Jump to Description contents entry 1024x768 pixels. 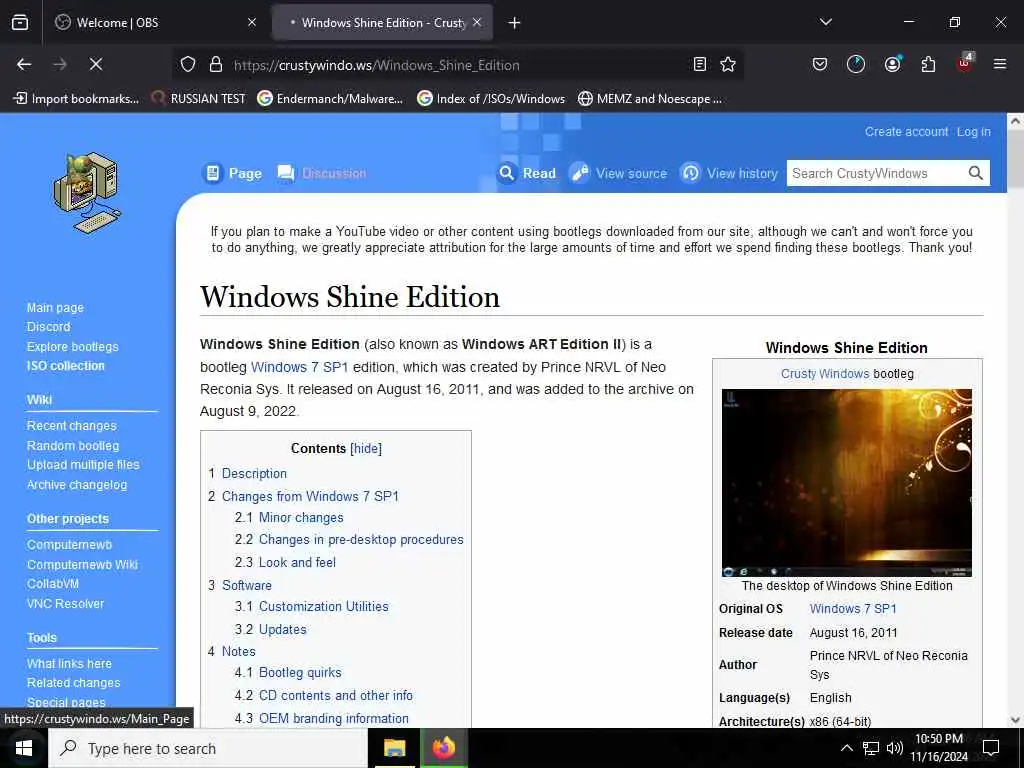click(254, 473)
